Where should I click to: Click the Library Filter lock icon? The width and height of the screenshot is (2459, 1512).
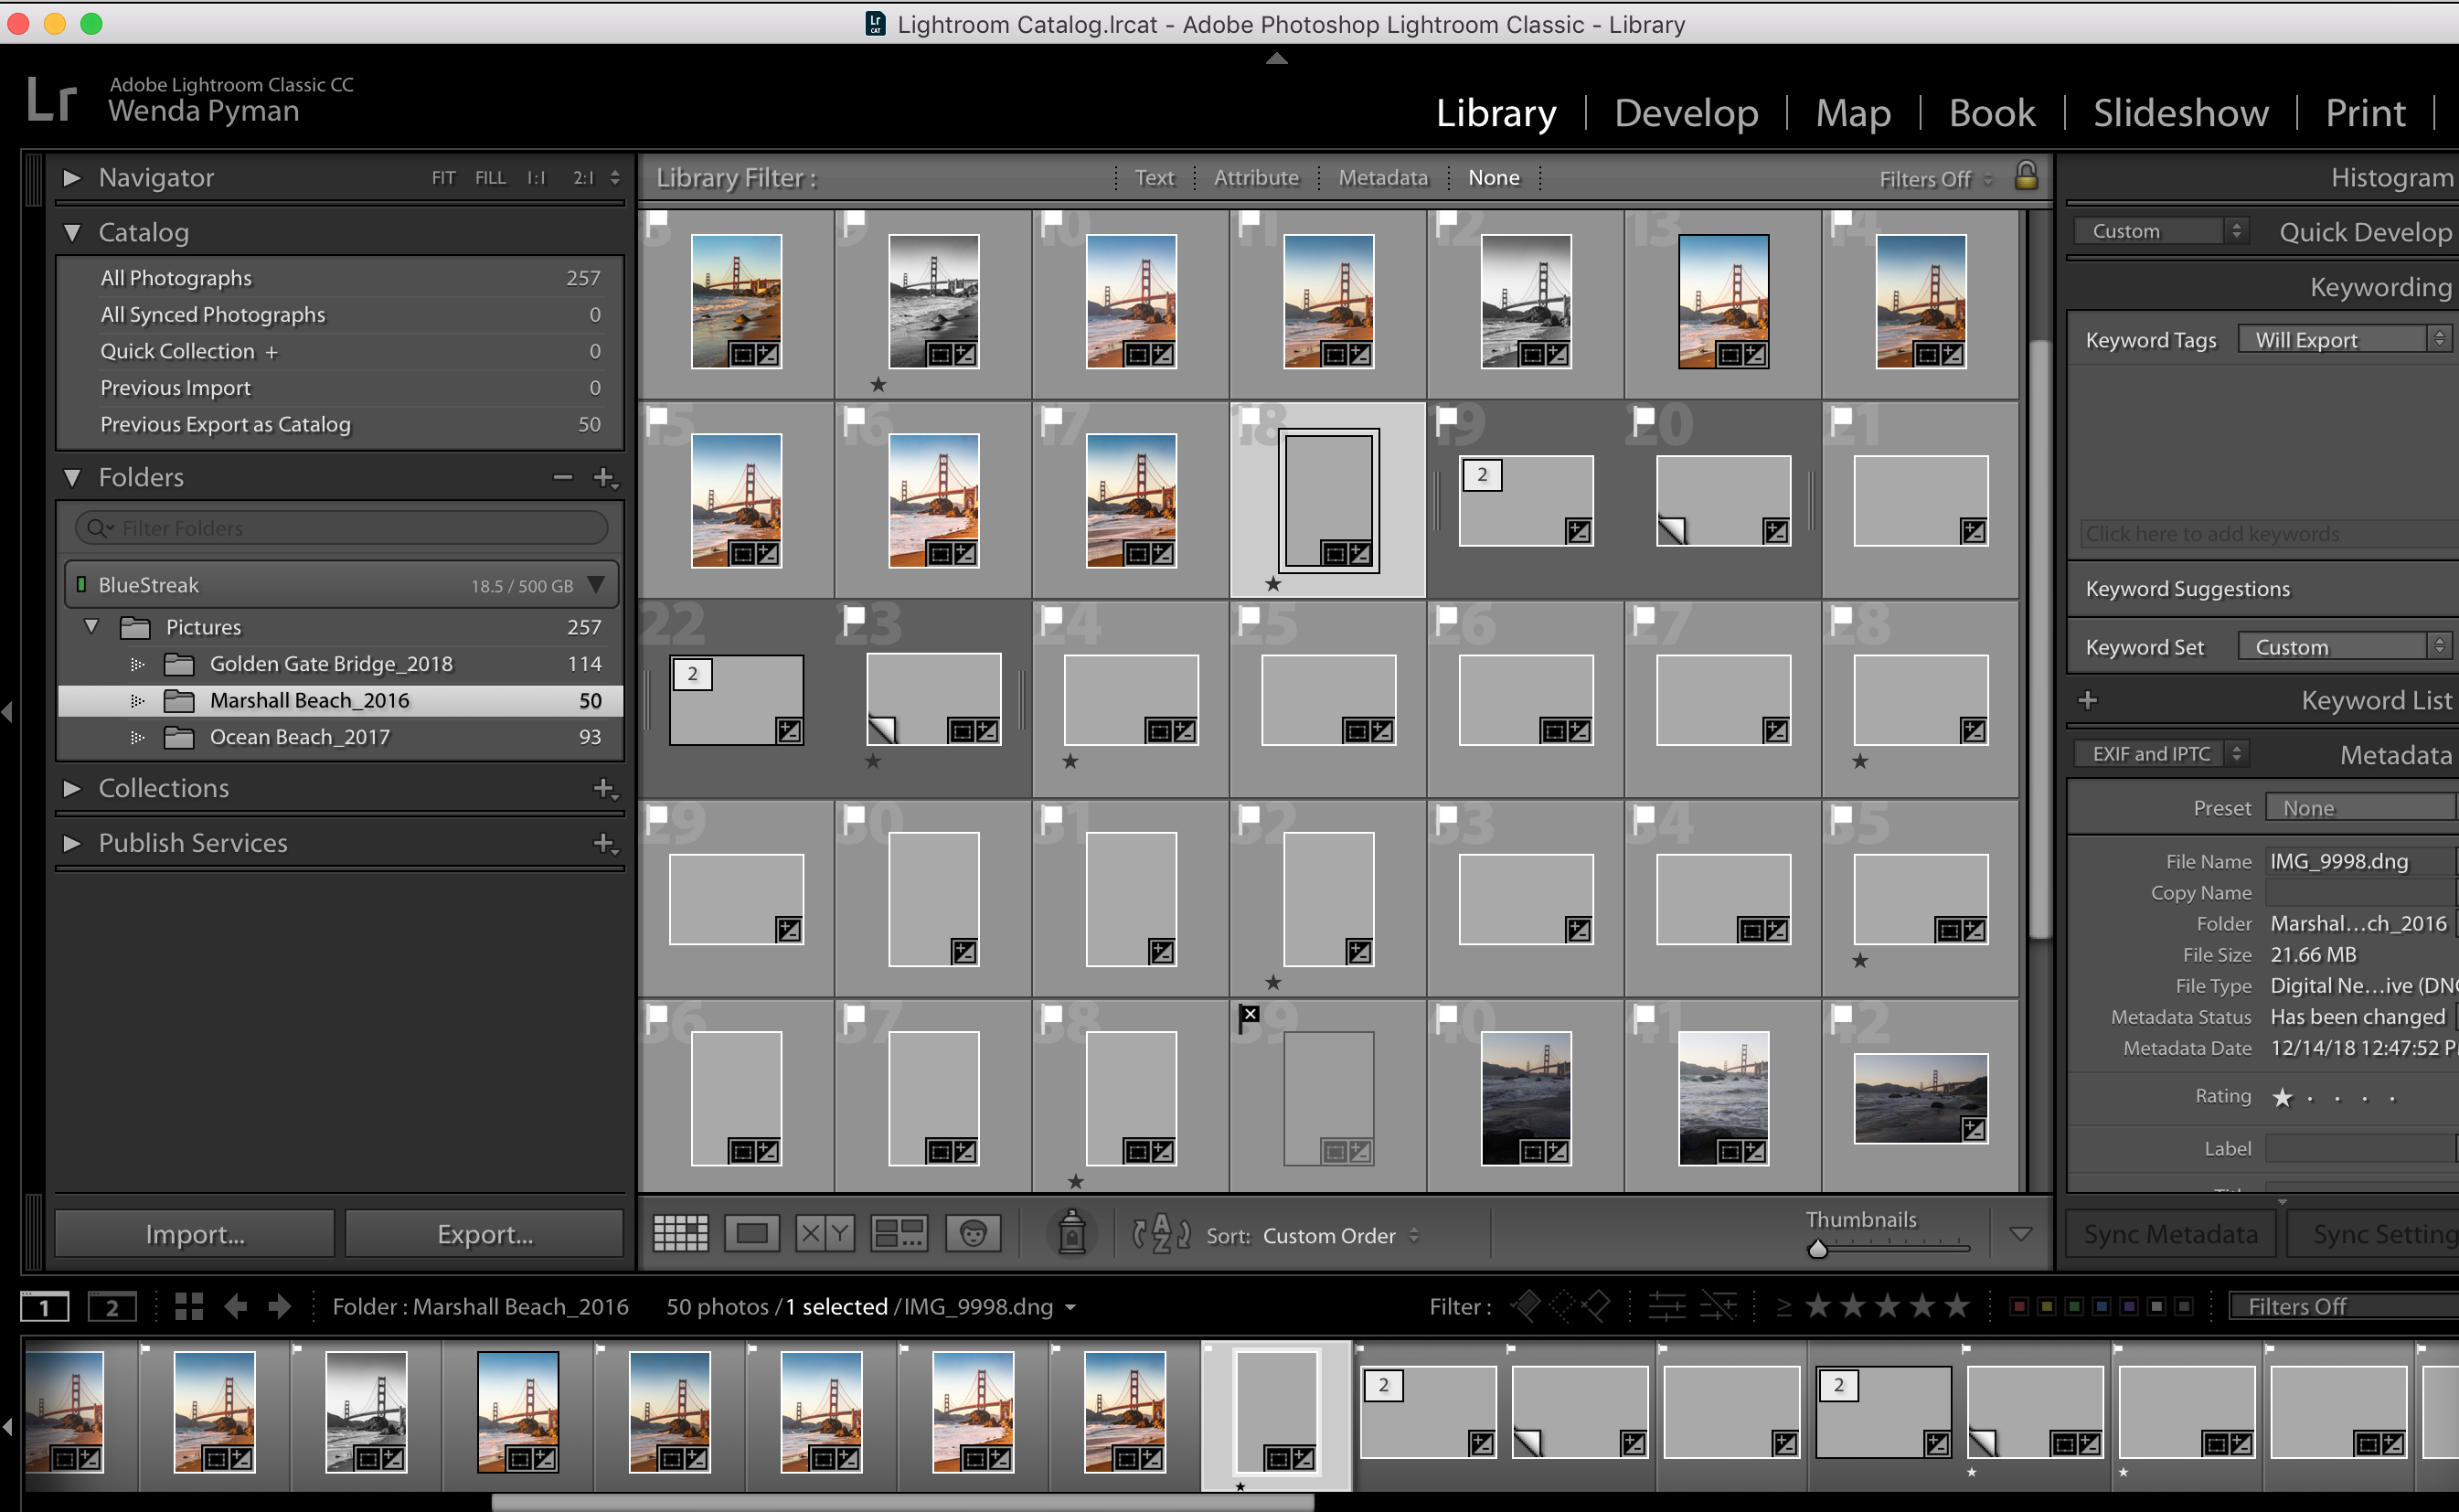[2025, 176]
